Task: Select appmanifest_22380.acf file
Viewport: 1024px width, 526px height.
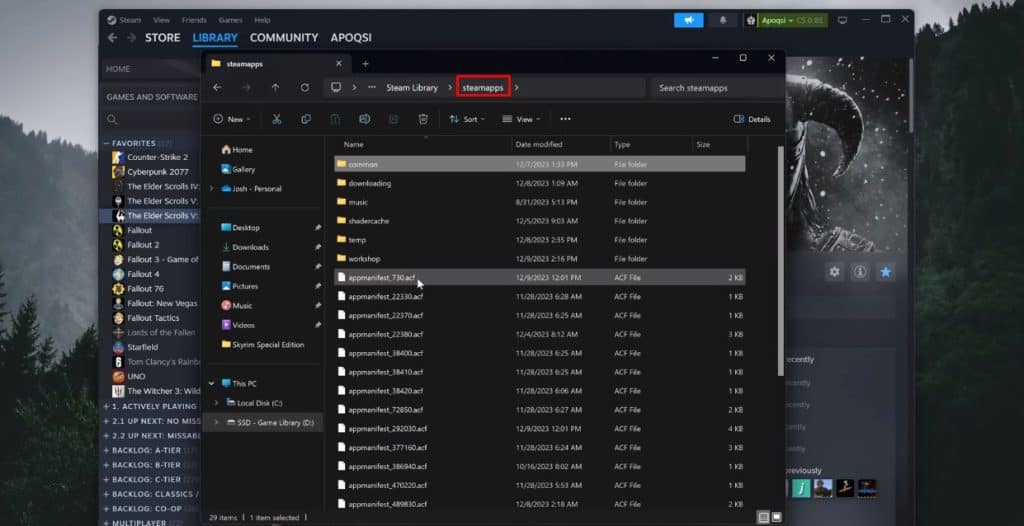Action: 539,334
